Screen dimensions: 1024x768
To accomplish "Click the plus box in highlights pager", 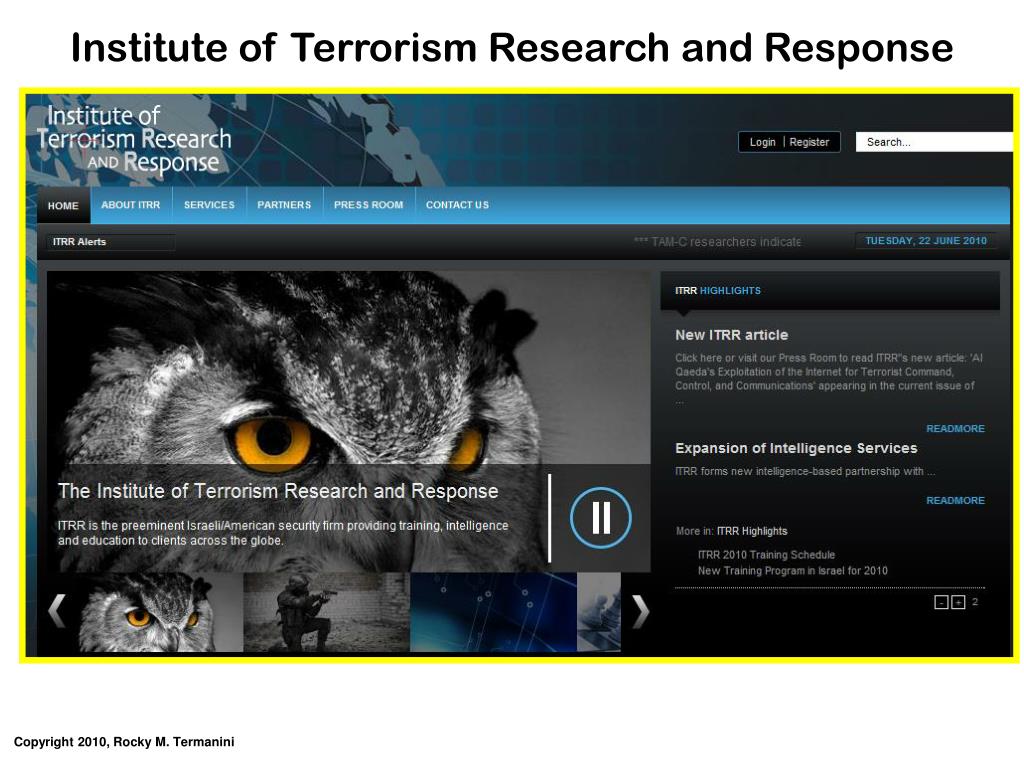I will point(958,602).
